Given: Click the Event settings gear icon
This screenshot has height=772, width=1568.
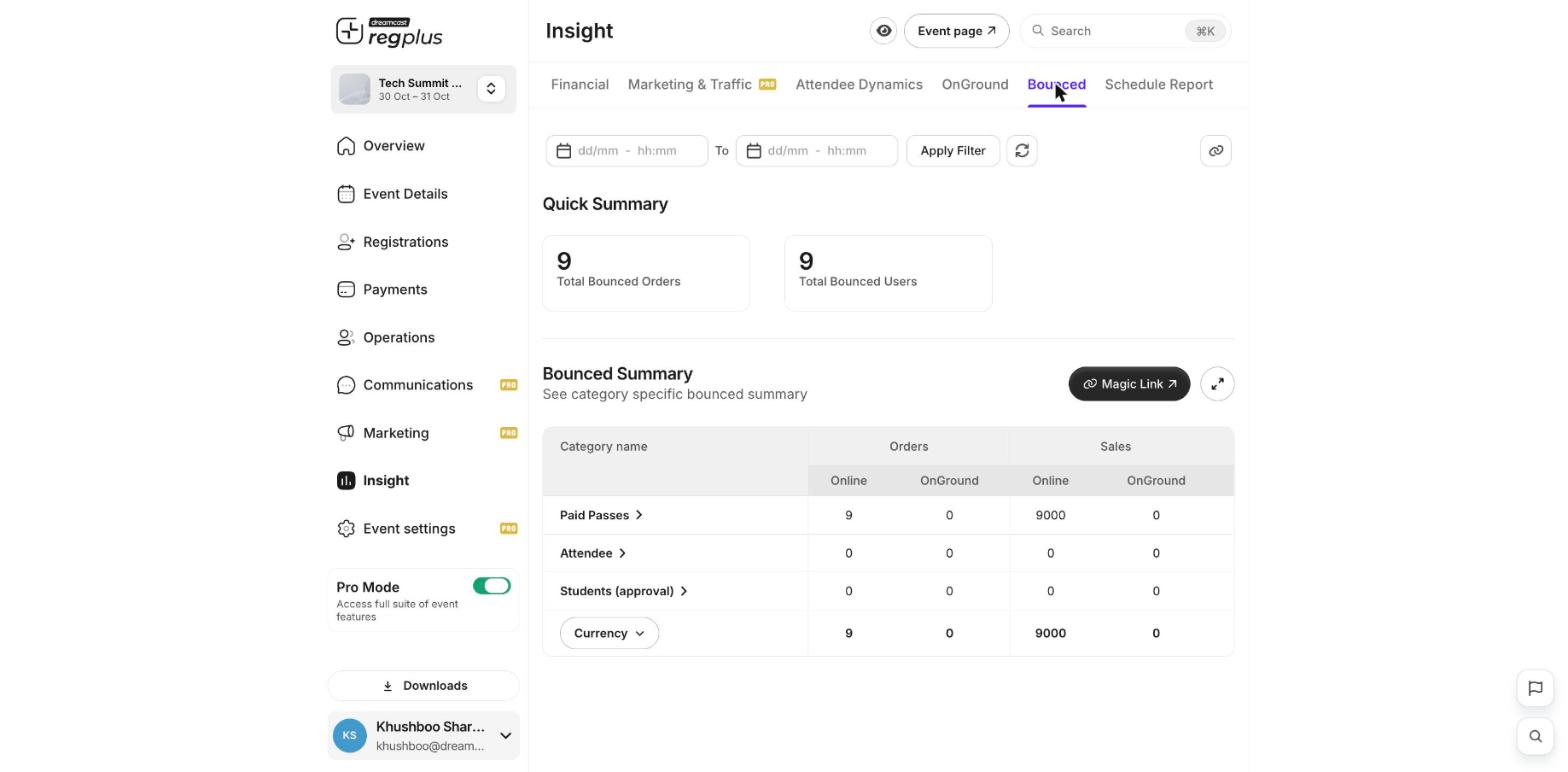Looking at the screenshot, I should click(x=346, y=529).
